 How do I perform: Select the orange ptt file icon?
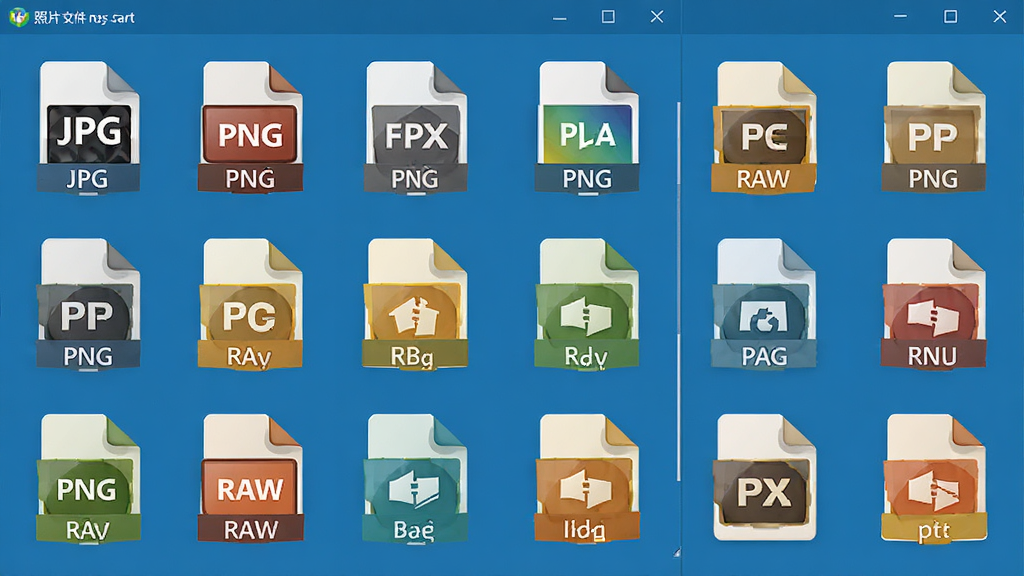tap(933, 479)
